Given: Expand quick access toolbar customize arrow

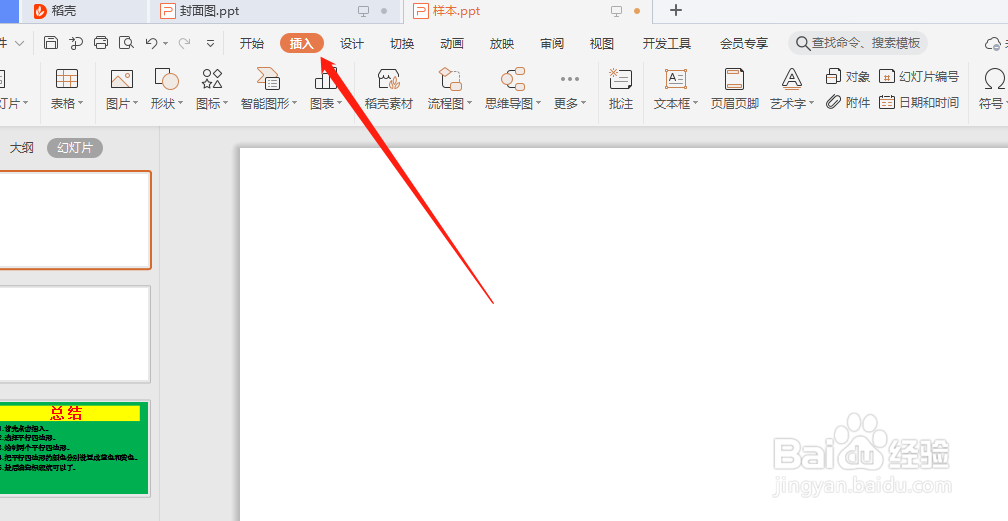Looking at the screenshot, I should 210,44.
